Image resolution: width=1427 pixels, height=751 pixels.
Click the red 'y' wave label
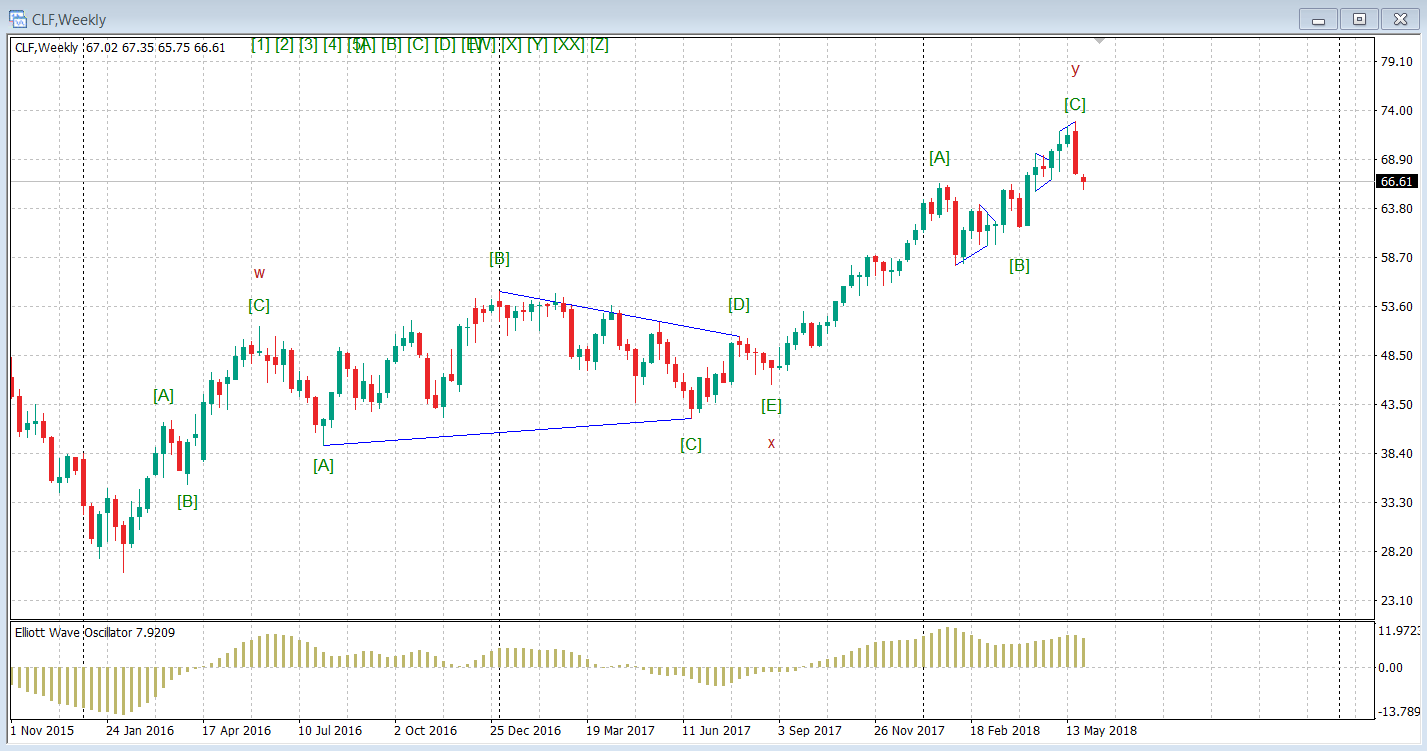[1075, 70]
